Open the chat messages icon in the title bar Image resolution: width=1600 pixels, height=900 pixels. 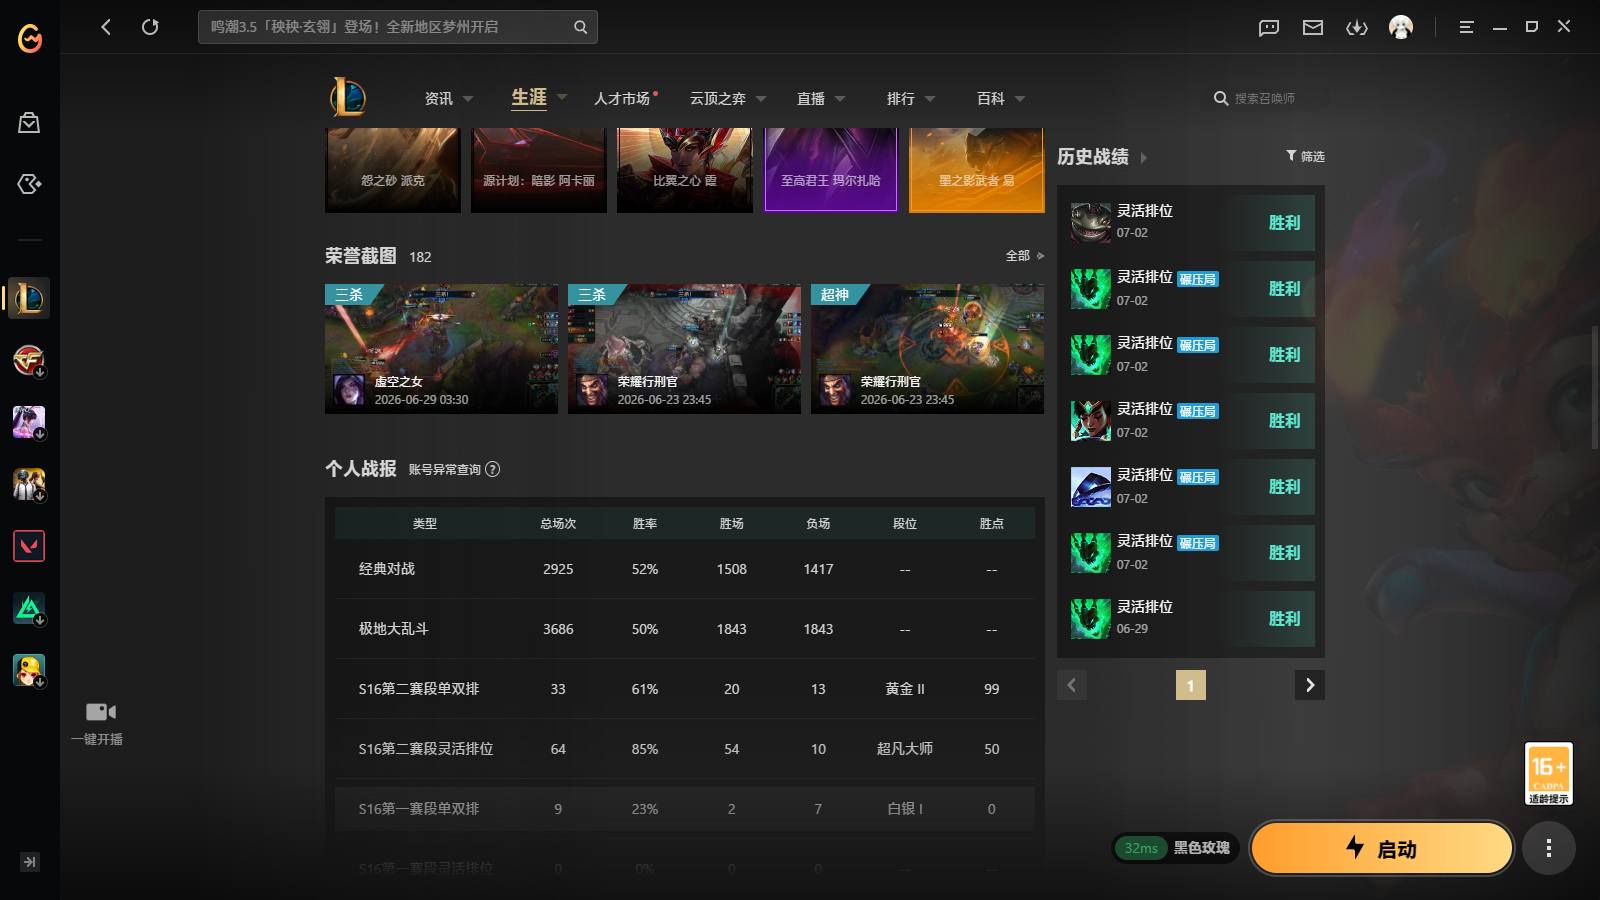tap(1269, 28)
